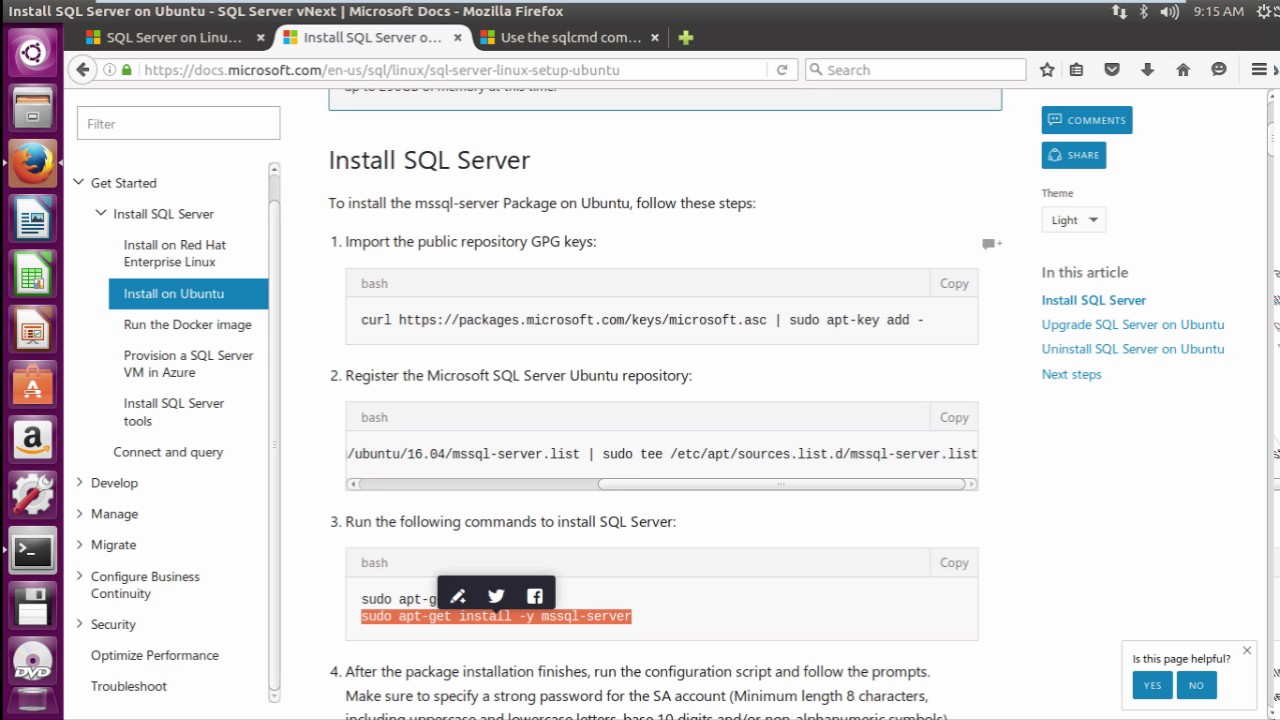Viewport: 1280px width, 720px height.
Task: Share highlighted text on Facebook
Action: pyautogui.click(x=535, y=596)
